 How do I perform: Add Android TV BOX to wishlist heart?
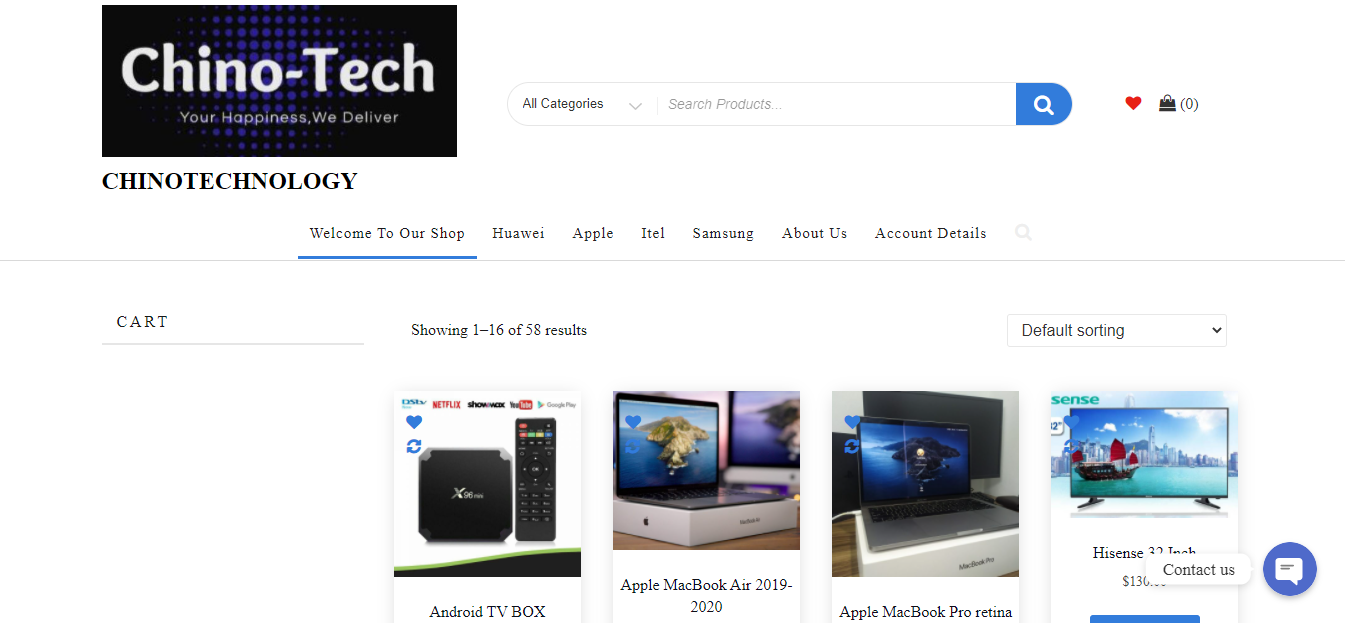pyautogui.click(x=414, y=422)
